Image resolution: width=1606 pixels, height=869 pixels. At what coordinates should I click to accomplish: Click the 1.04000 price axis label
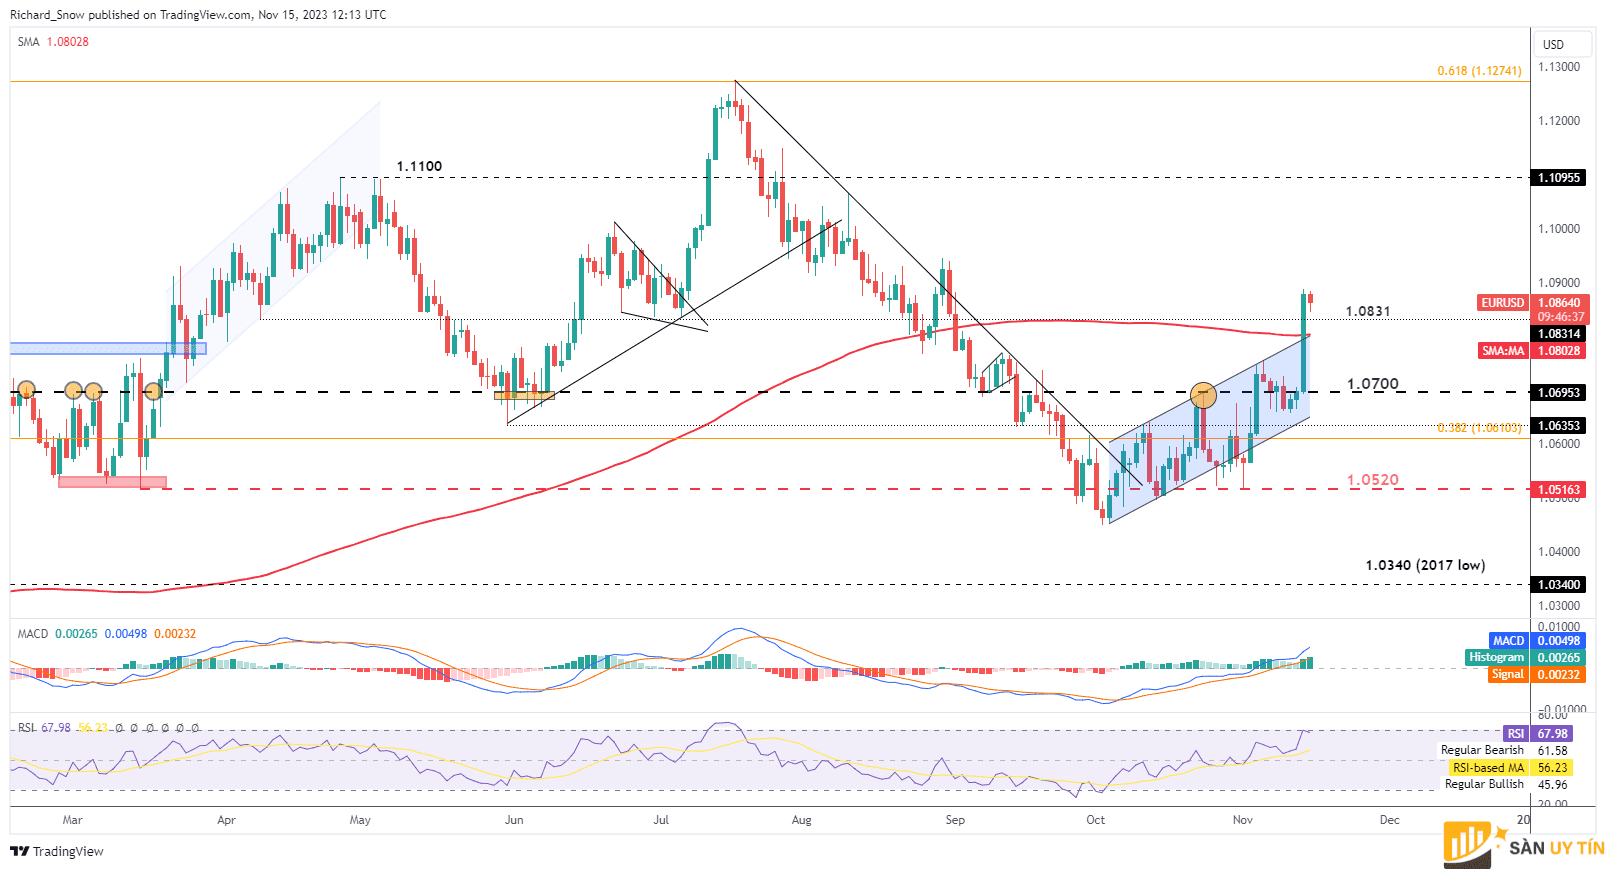[x=1559, y=552]
